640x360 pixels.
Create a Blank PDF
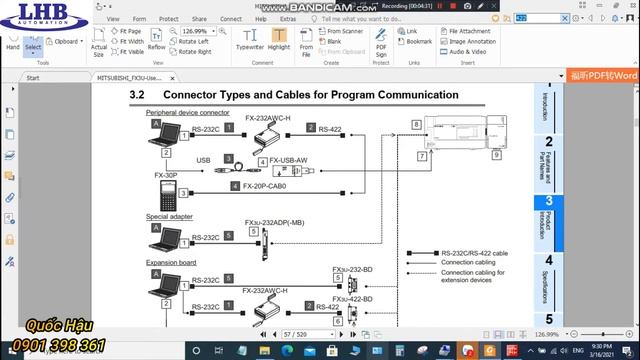click(330, 41)
